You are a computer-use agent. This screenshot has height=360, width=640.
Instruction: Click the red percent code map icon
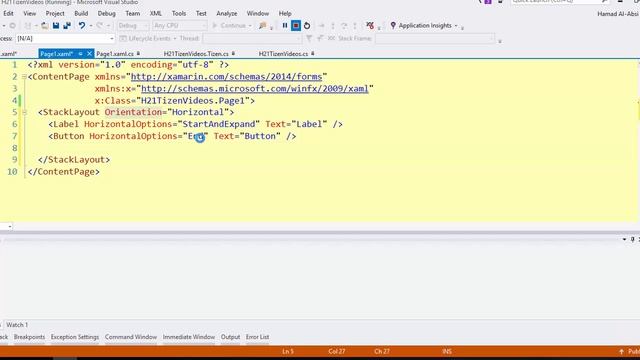click(370, 26)
